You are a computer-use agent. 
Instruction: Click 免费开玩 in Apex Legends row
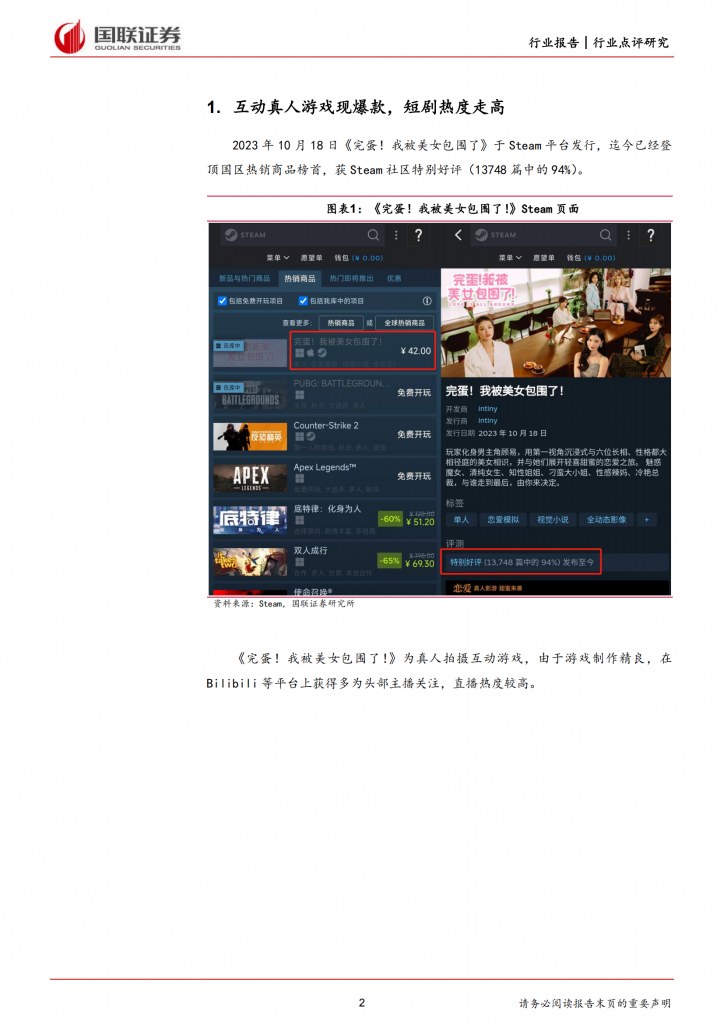pos(414,476)
